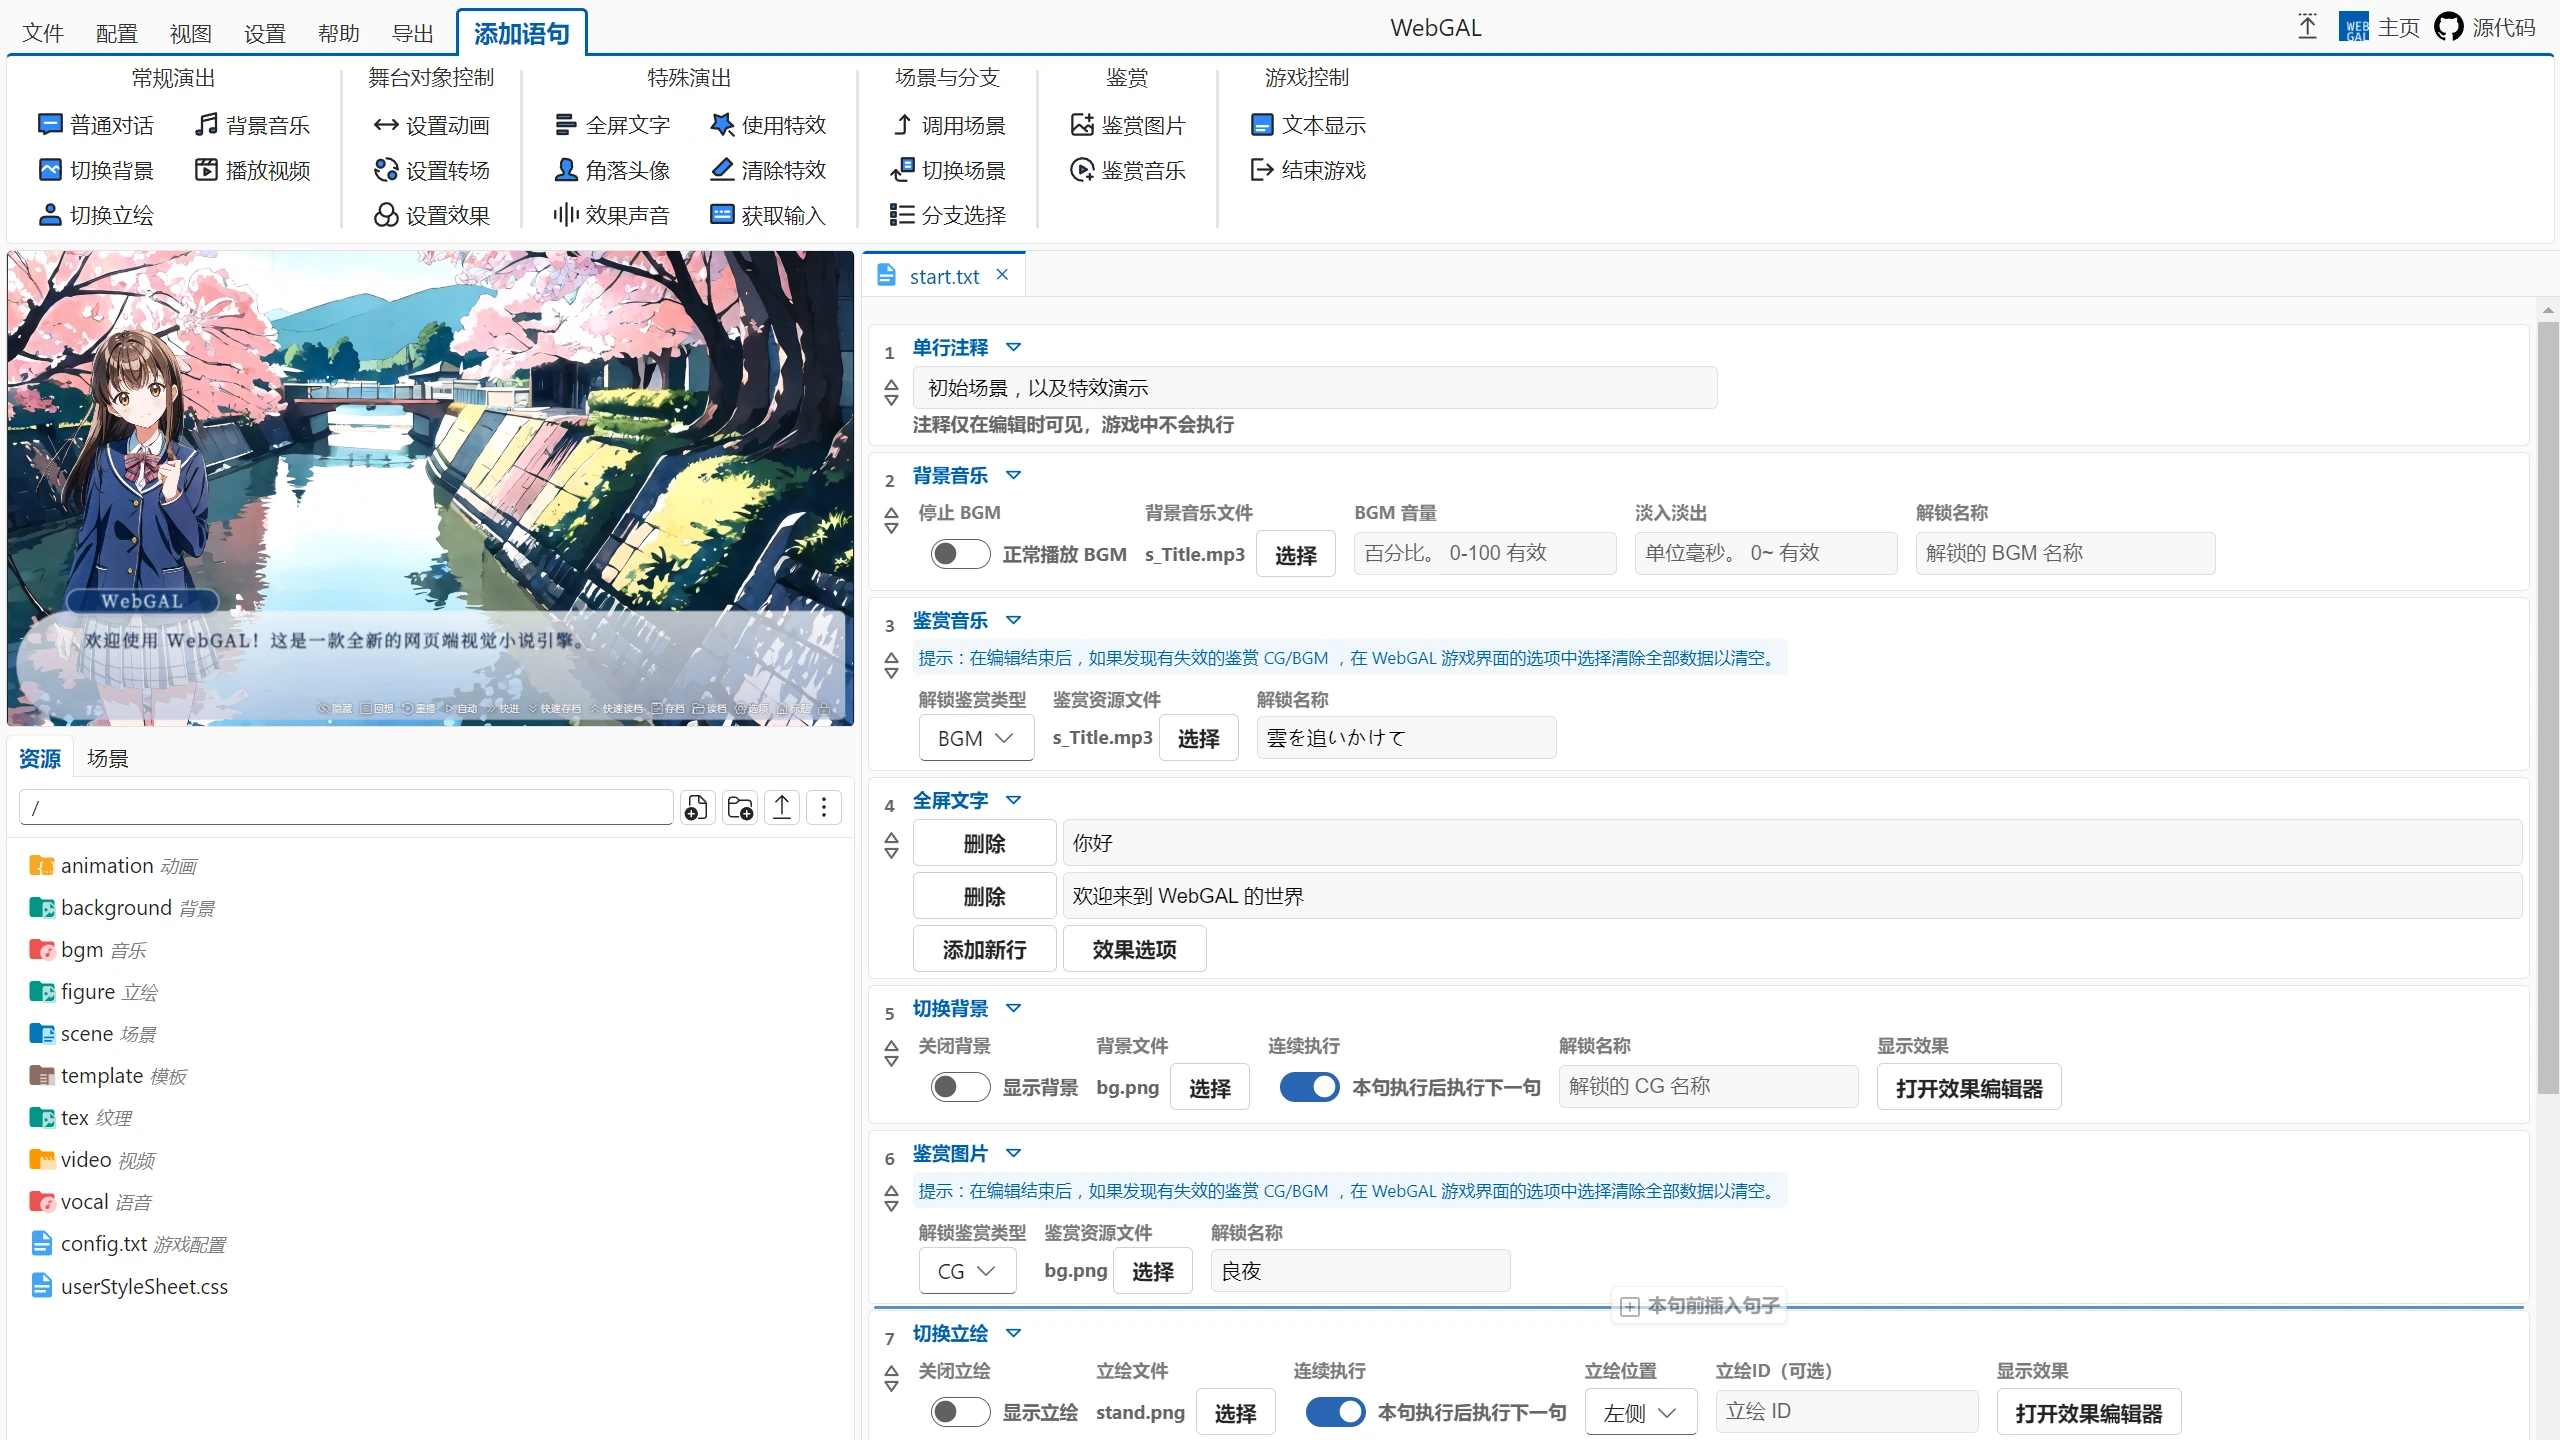Expand the 单行注释 statement dropdown
Screen dimensions: 2560x1440
(1013, 347)
